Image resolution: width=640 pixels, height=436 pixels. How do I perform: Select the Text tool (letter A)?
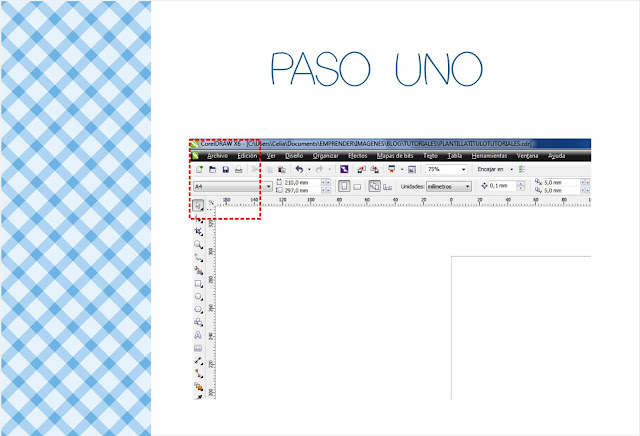pos(198,335)
